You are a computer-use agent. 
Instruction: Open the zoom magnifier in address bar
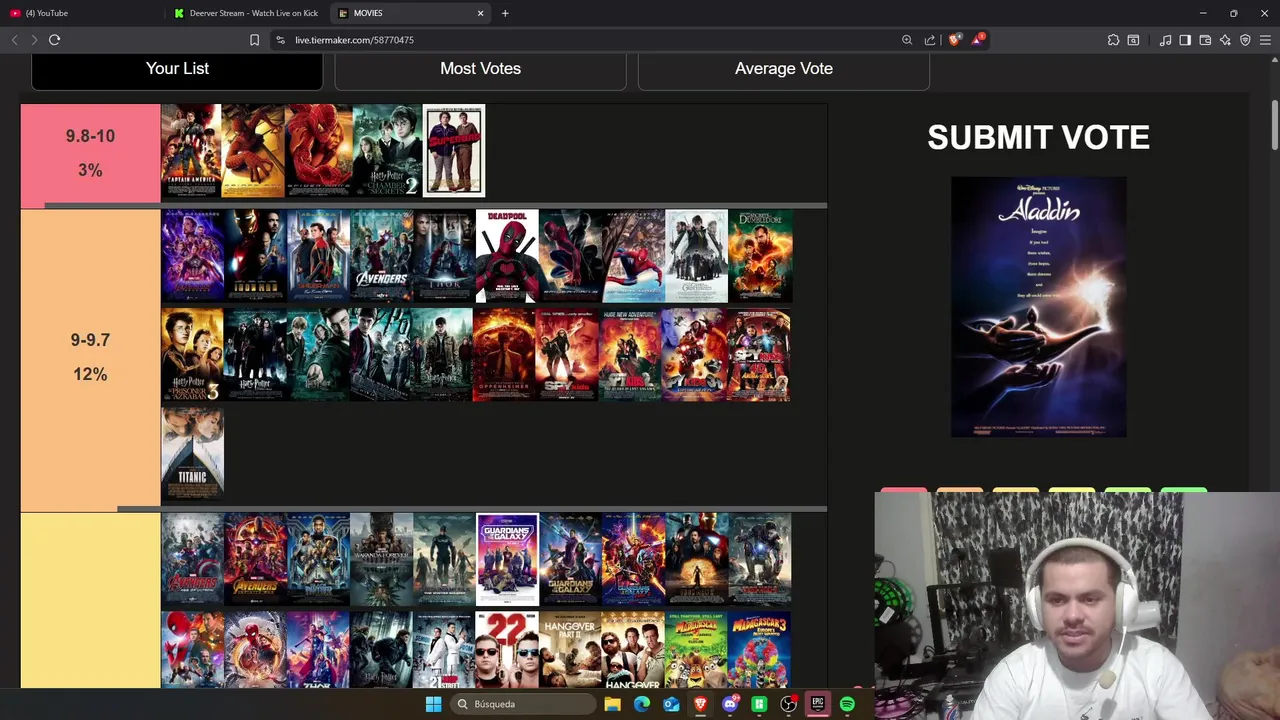pyautogui.click(x=907, y=40)
